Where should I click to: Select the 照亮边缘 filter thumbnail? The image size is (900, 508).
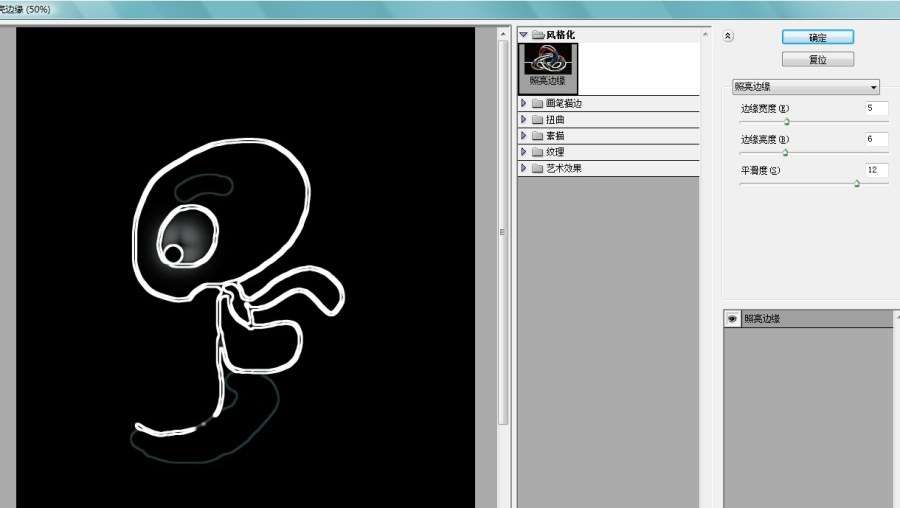(548, 68)
